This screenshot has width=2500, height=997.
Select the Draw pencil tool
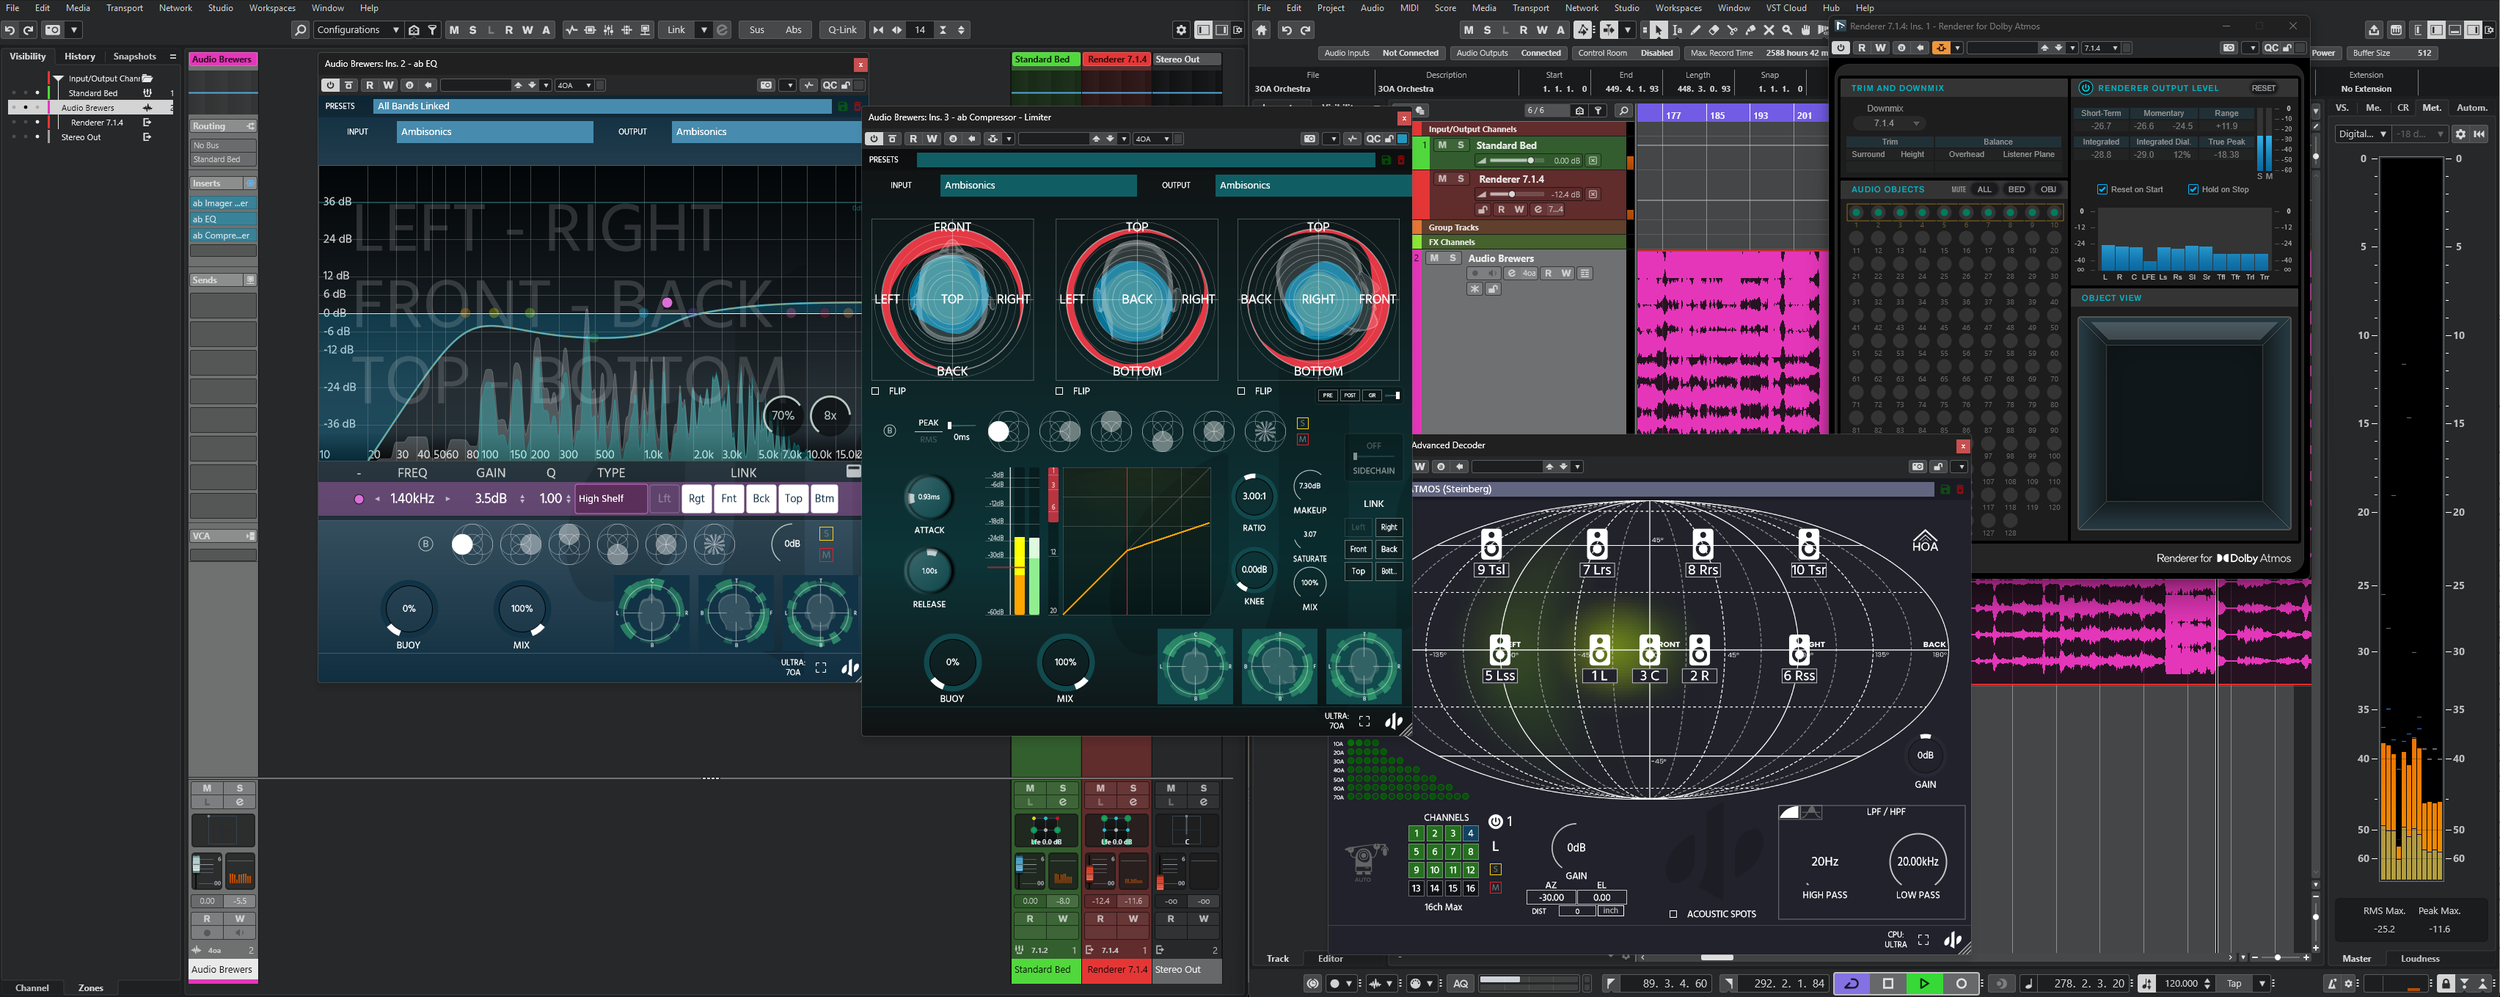coord(1695,30)
